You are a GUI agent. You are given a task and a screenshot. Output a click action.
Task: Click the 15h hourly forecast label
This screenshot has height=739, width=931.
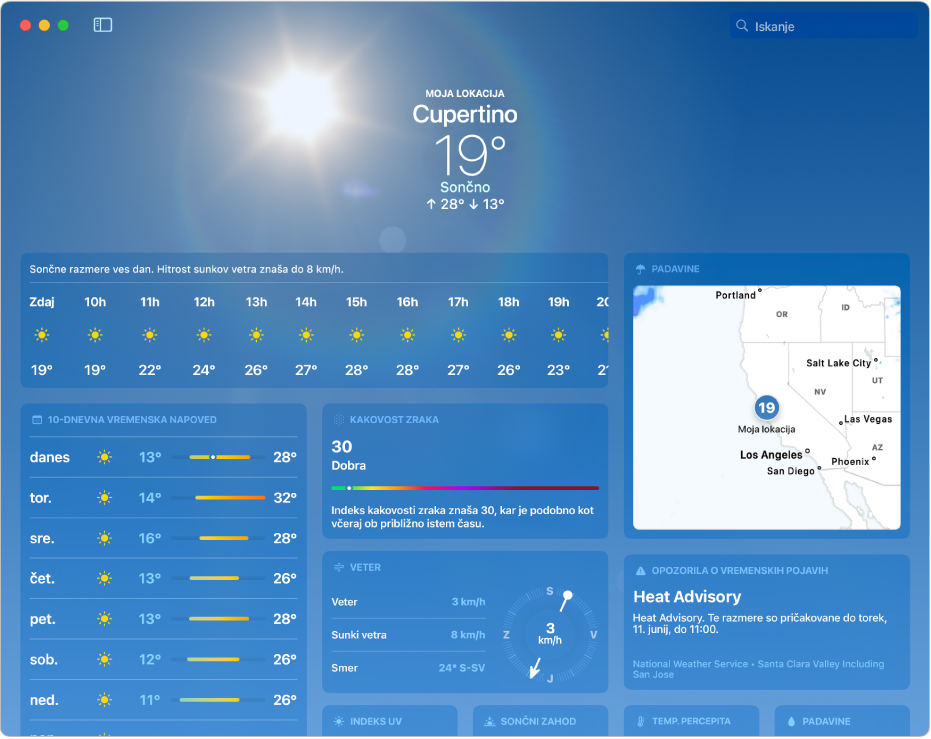[x=356, y=302]
